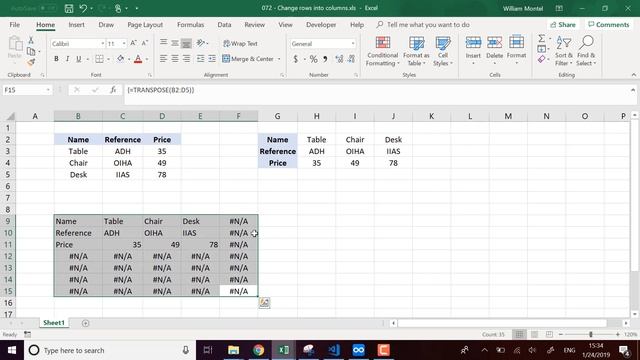Click Increase Decimal icon
The height and width of the screenshot is (360, 640).
pyautogui.click(x=339, y=59)
